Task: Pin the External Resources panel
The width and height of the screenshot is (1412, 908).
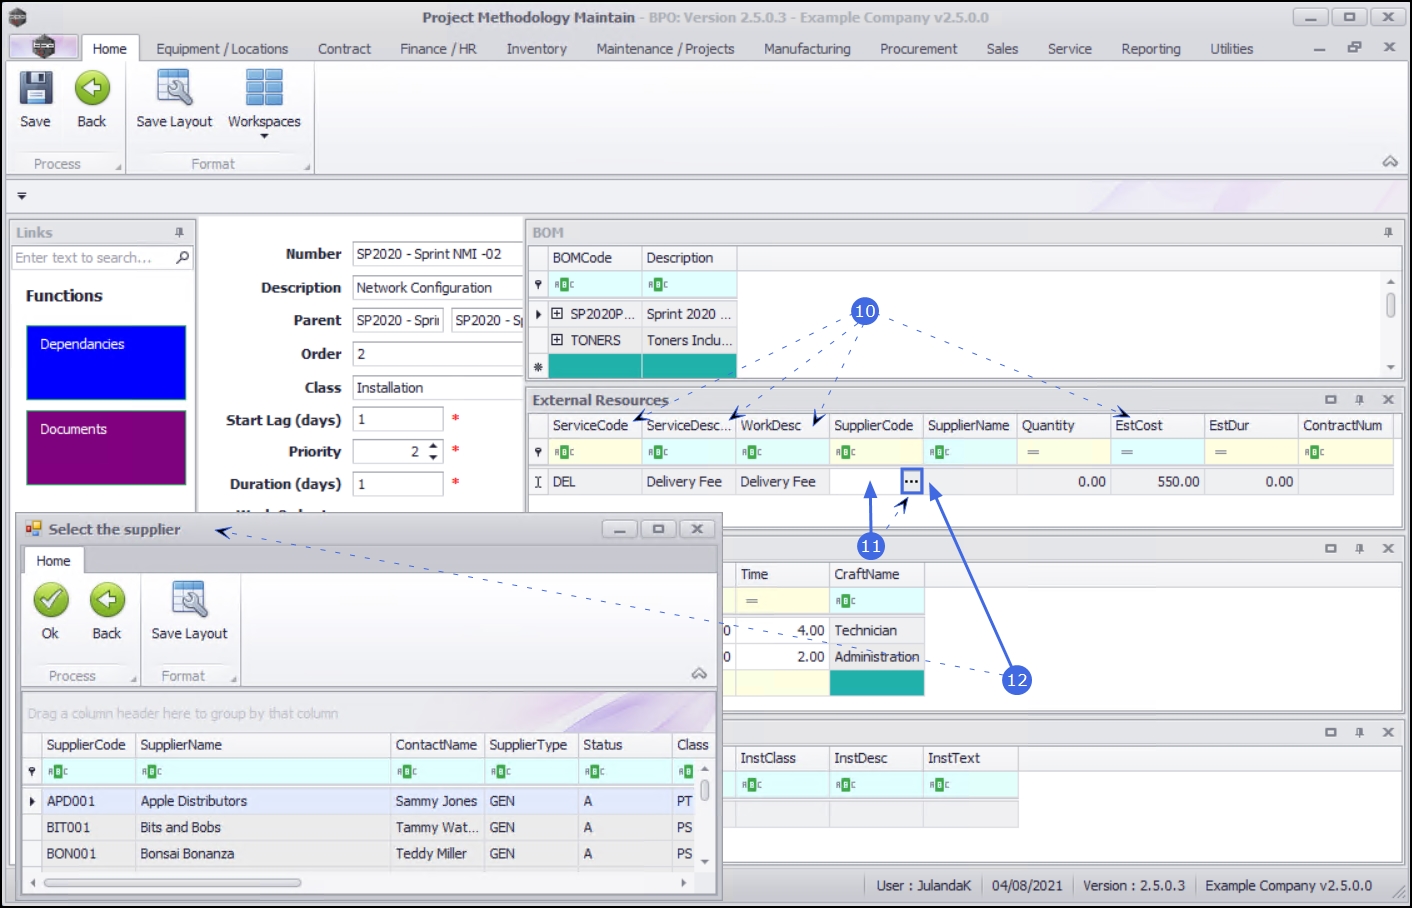Action: (1359, 400)
